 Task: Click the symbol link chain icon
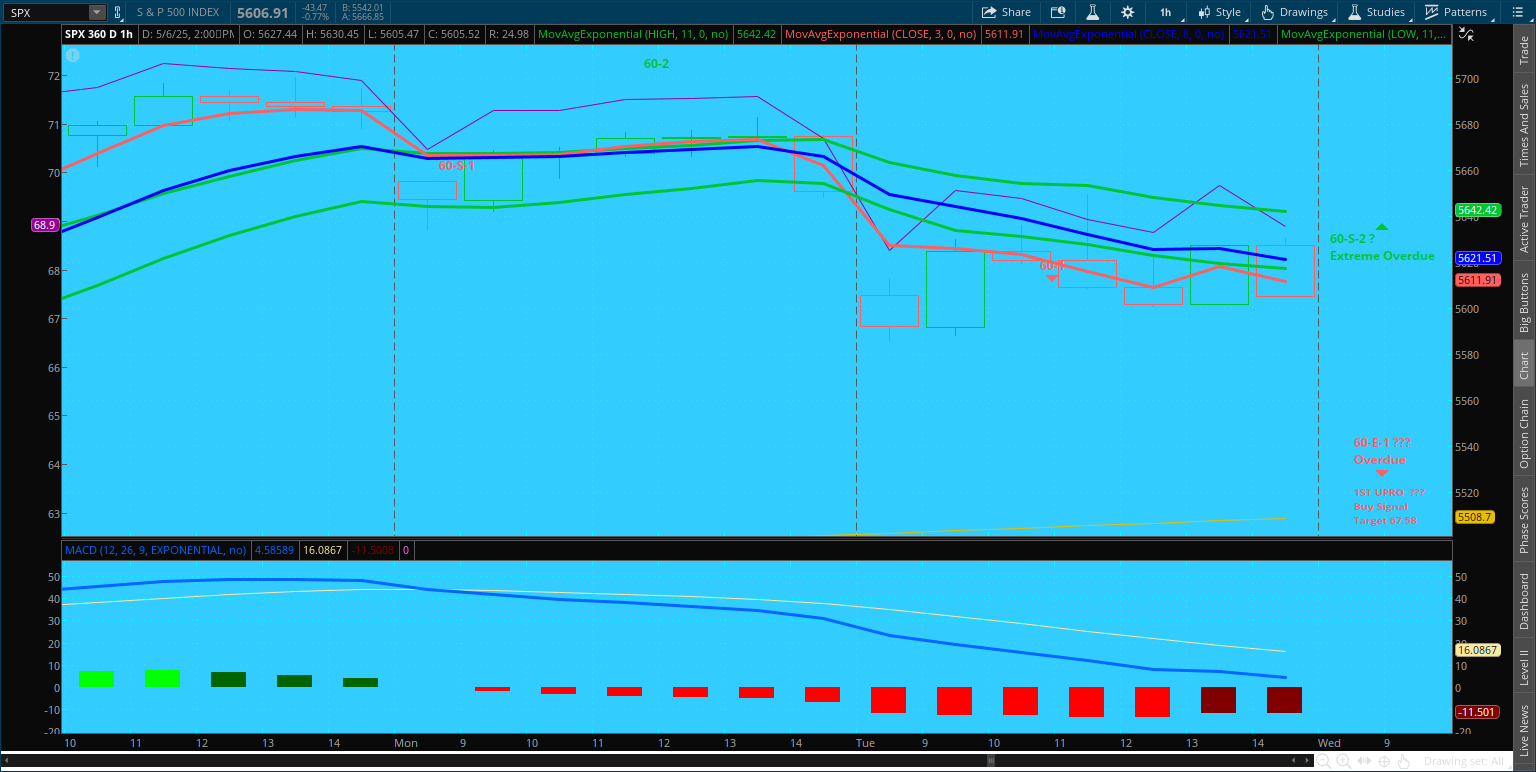[119, 12]
